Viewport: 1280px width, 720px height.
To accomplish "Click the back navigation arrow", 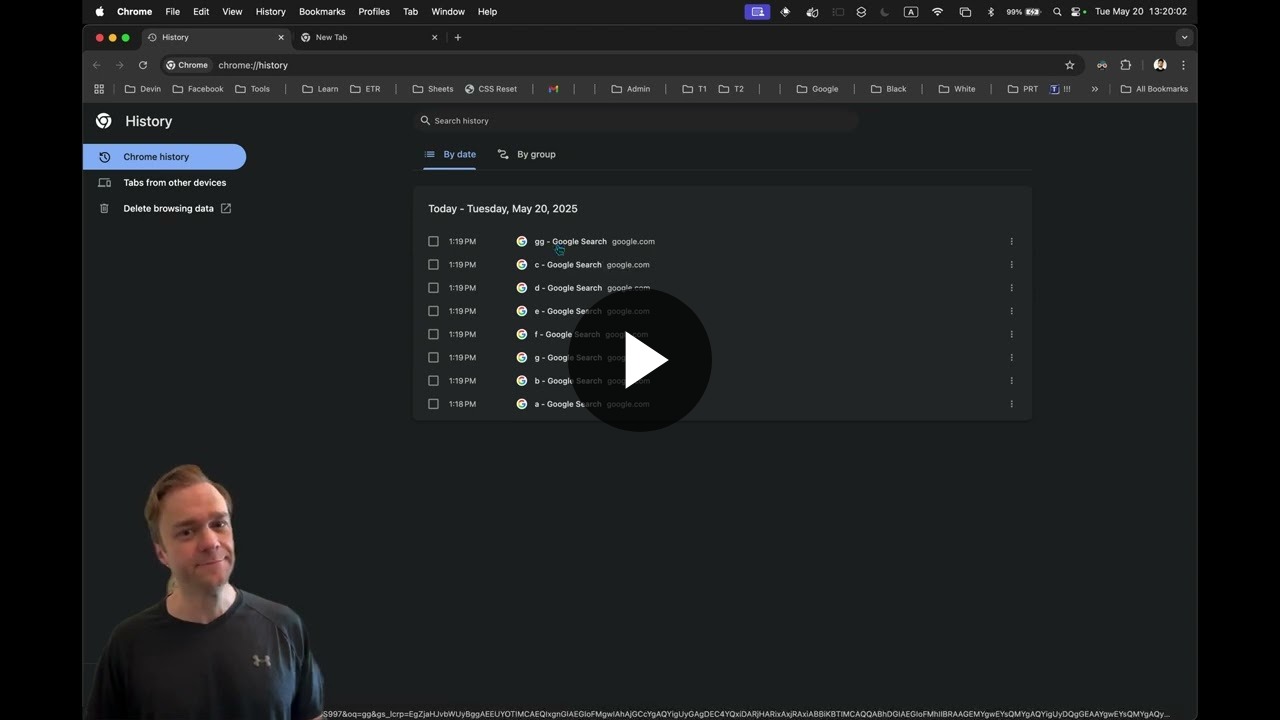I will pyautogui.click(x=96, y=64).
